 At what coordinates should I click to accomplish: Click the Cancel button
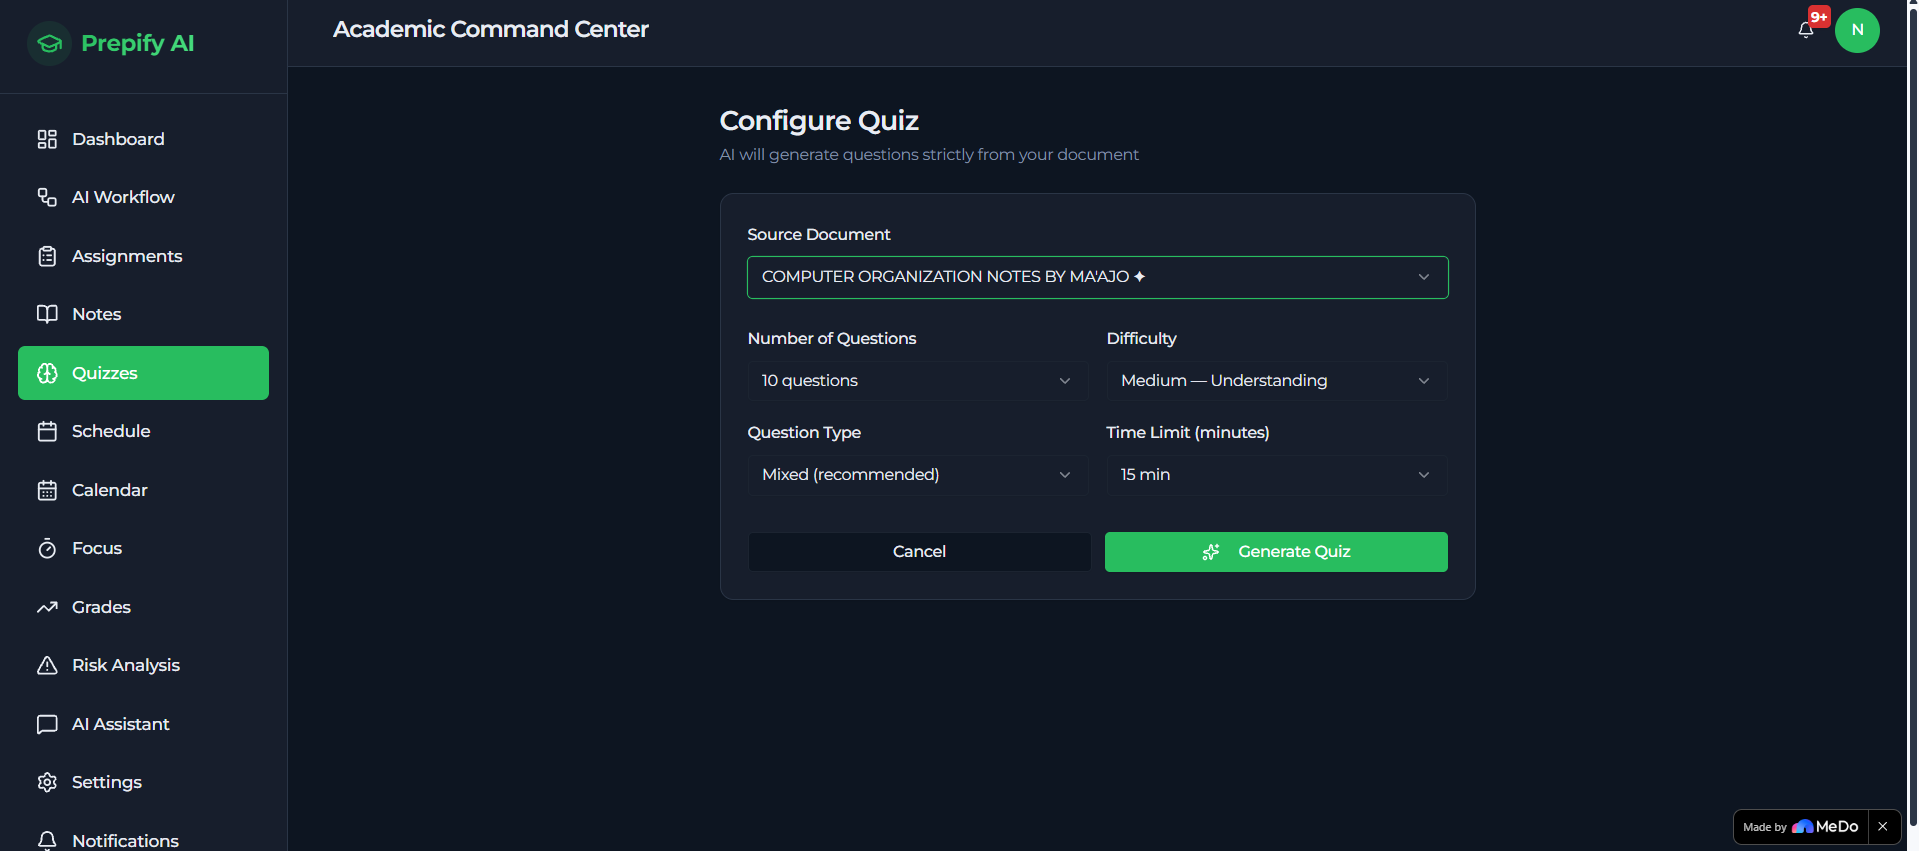[x=919, y=552]
